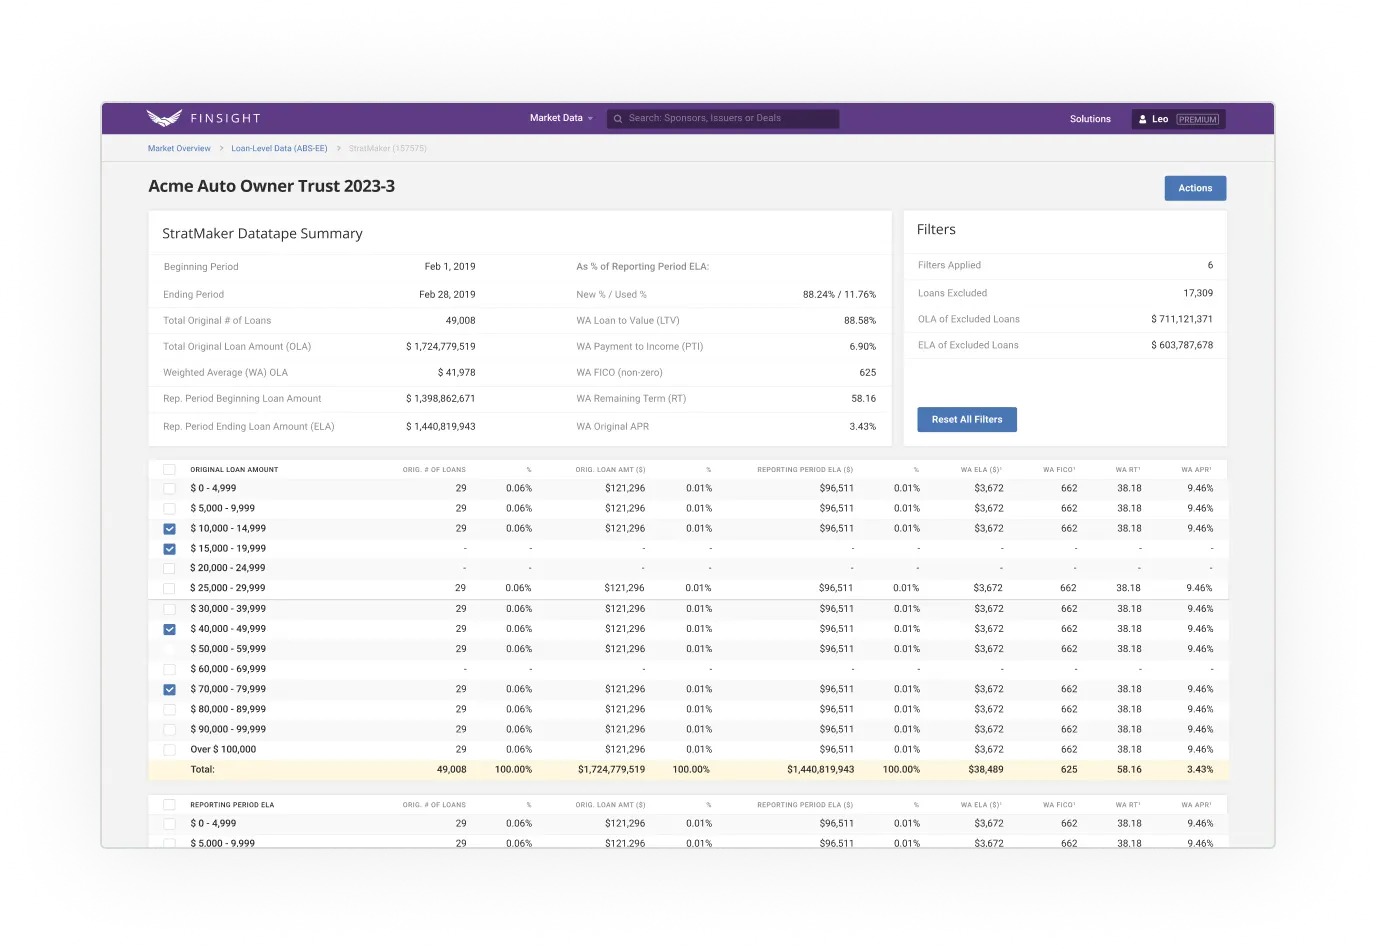Image resolution: width=1376 pixels, height=949 pixels.
Task: Click the Leo Premium account button
Action: [x=1178, y=119]
